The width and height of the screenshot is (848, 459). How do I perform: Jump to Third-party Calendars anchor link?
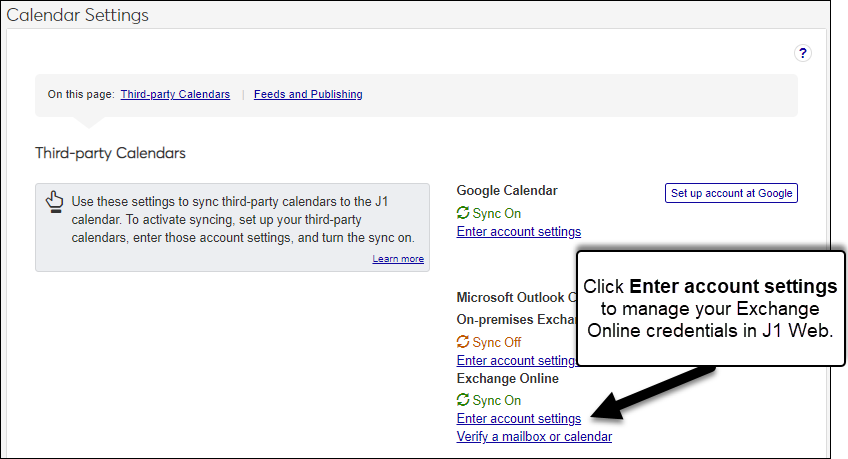pyautogui.click(x=175, y=95)
